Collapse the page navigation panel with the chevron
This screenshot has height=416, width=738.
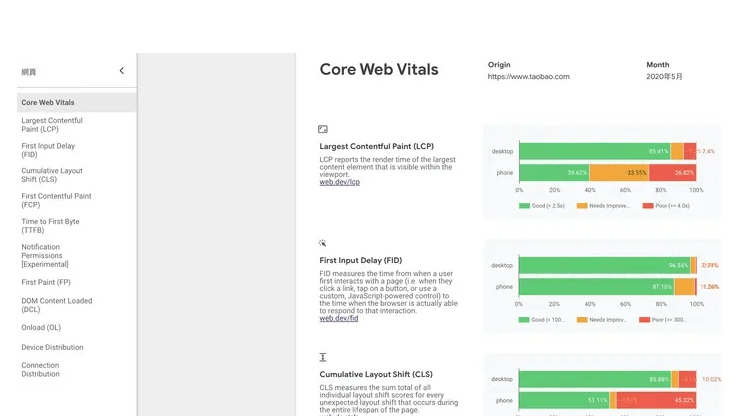tap(121, 71)
